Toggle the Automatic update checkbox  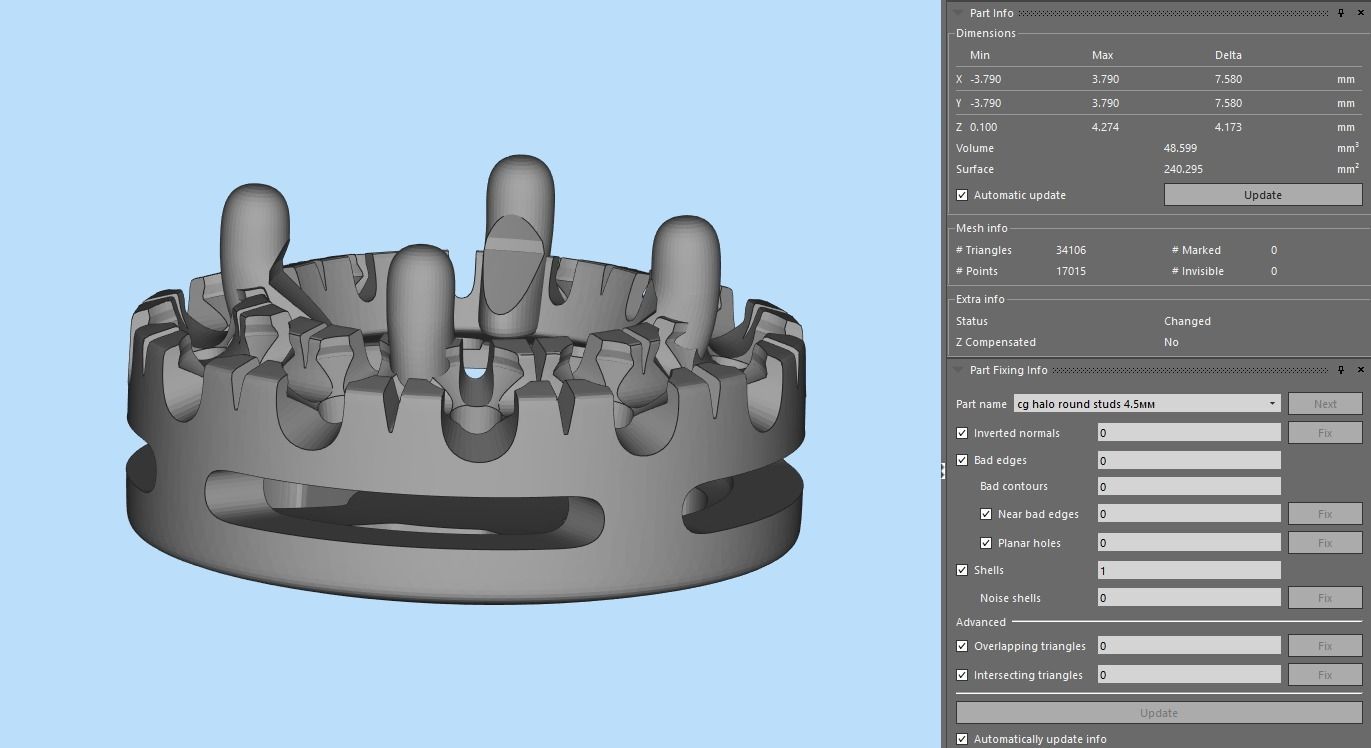pyautogui.click(x=962, y=195)
